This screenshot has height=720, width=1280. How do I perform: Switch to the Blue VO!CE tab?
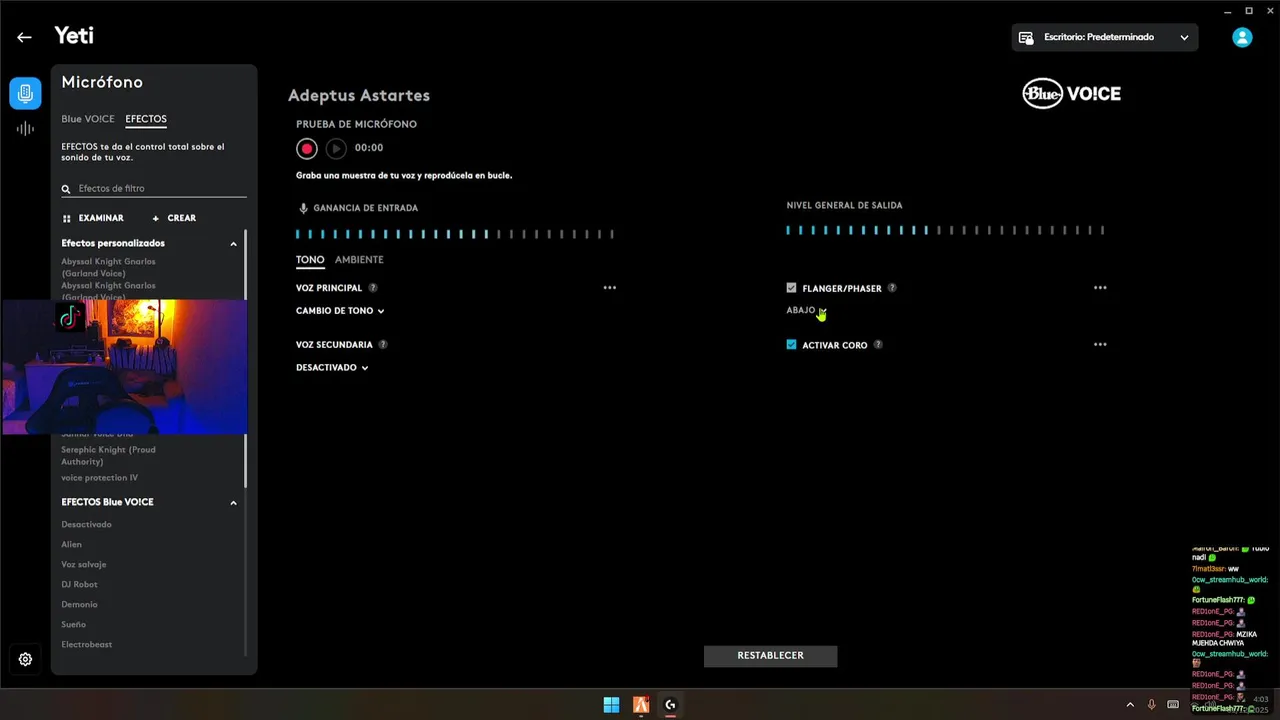pyautogui.click(x=88, y=119)
